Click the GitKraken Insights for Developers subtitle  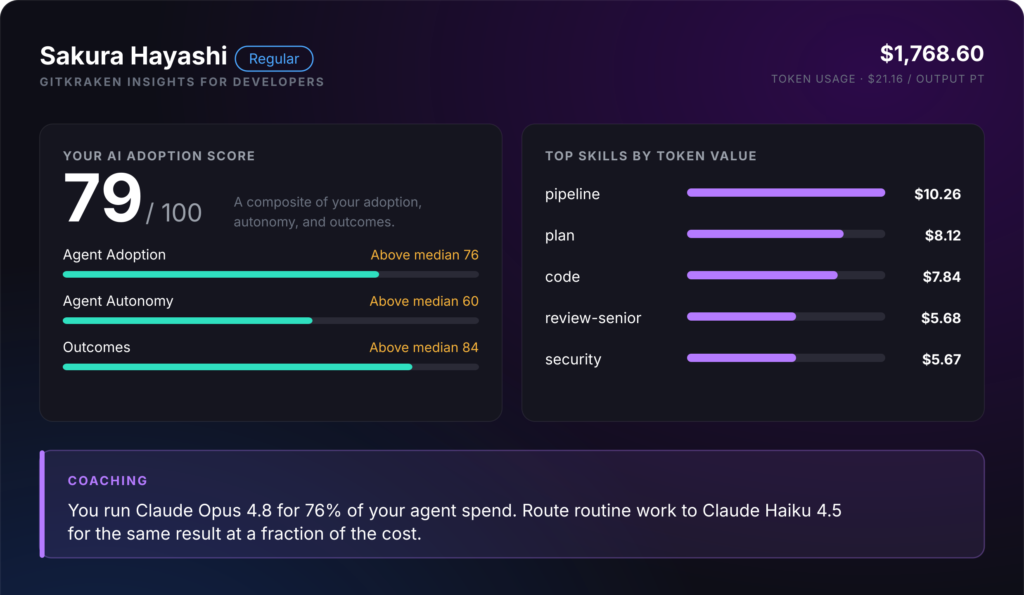(182, 82)
